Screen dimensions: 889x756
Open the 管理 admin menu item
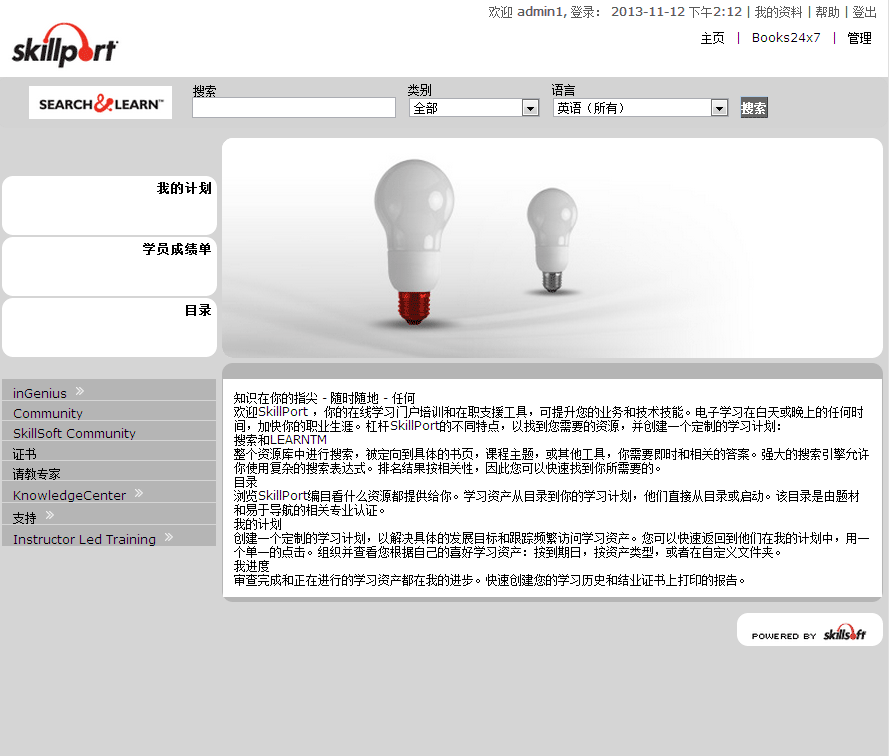click(859, 38)
